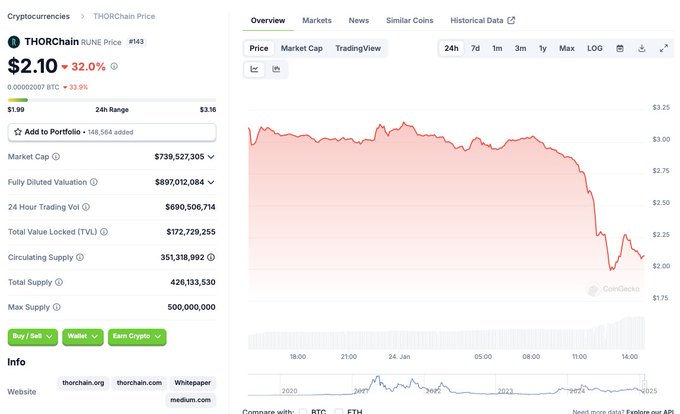
Task: Select the Max time range
Action: tap(566, 48)
